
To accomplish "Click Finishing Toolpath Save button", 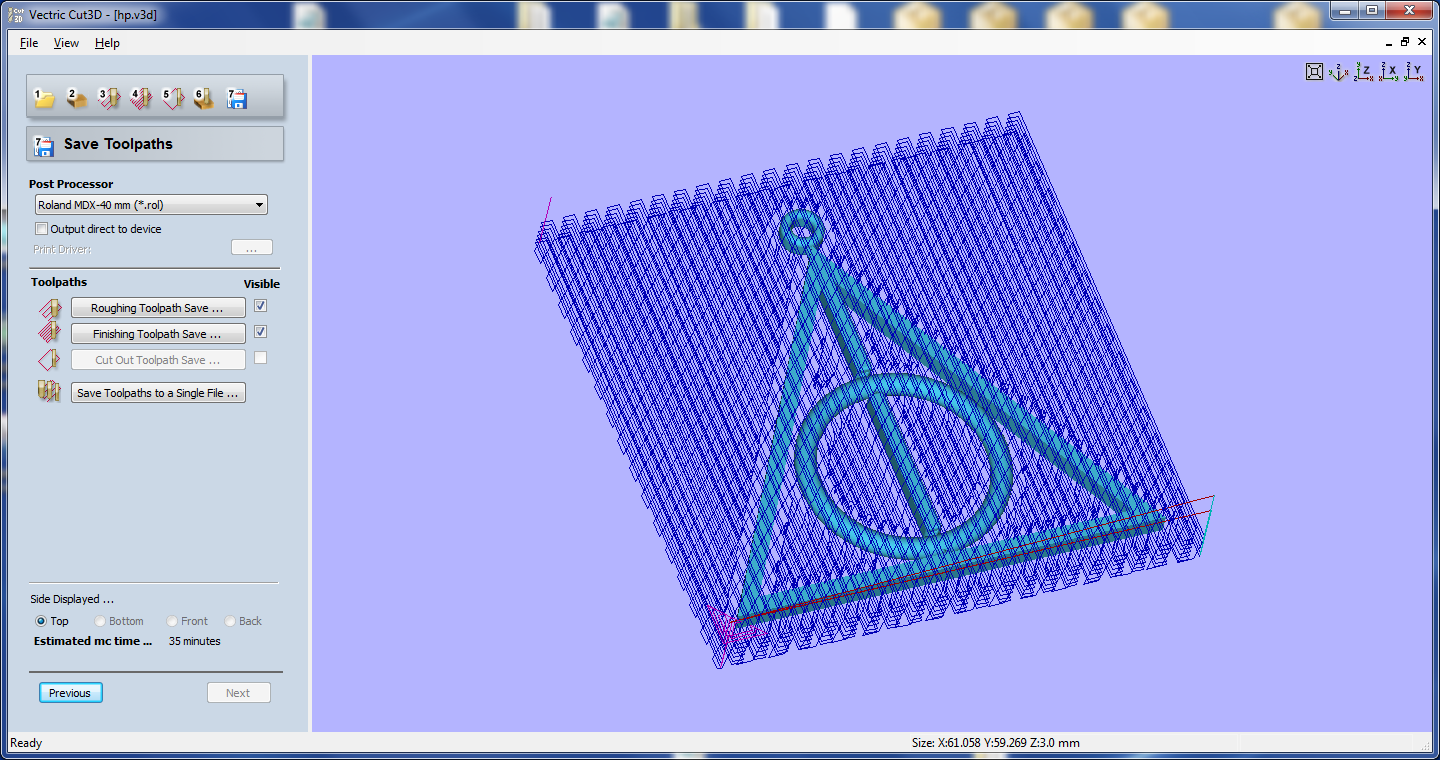I will pos(158,334).
